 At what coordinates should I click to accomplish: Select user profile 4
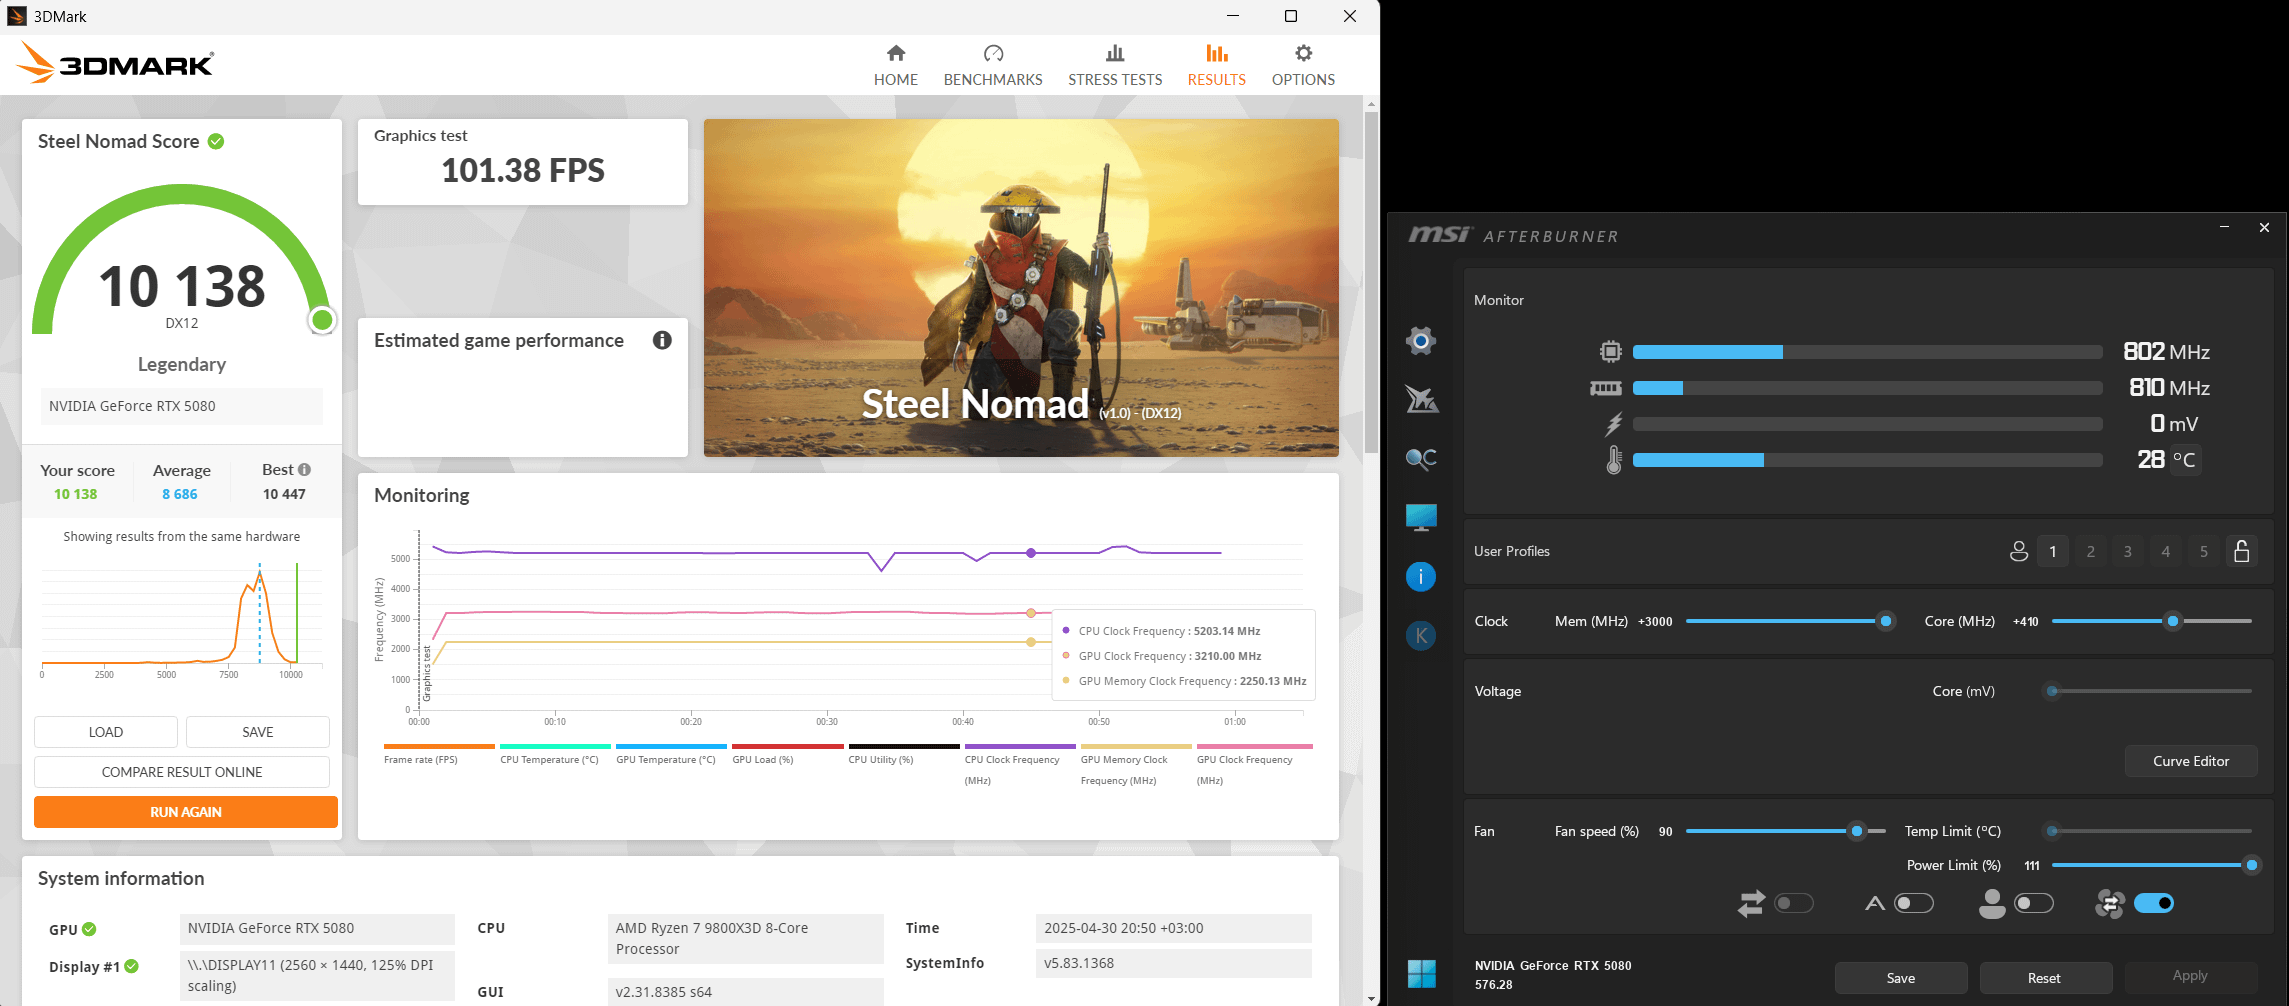point(2166,551)
